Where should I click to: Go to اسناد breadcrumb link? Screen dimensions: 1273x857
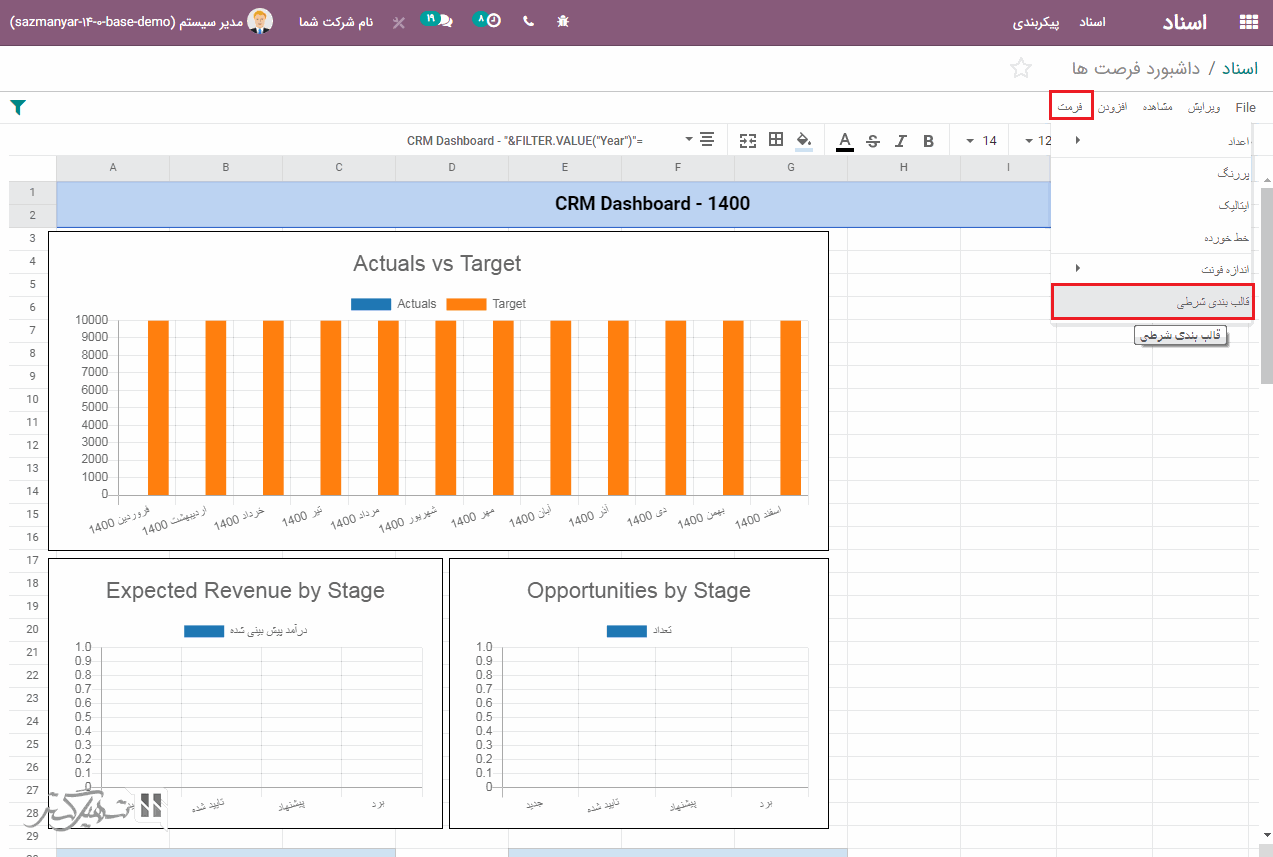1238,68
